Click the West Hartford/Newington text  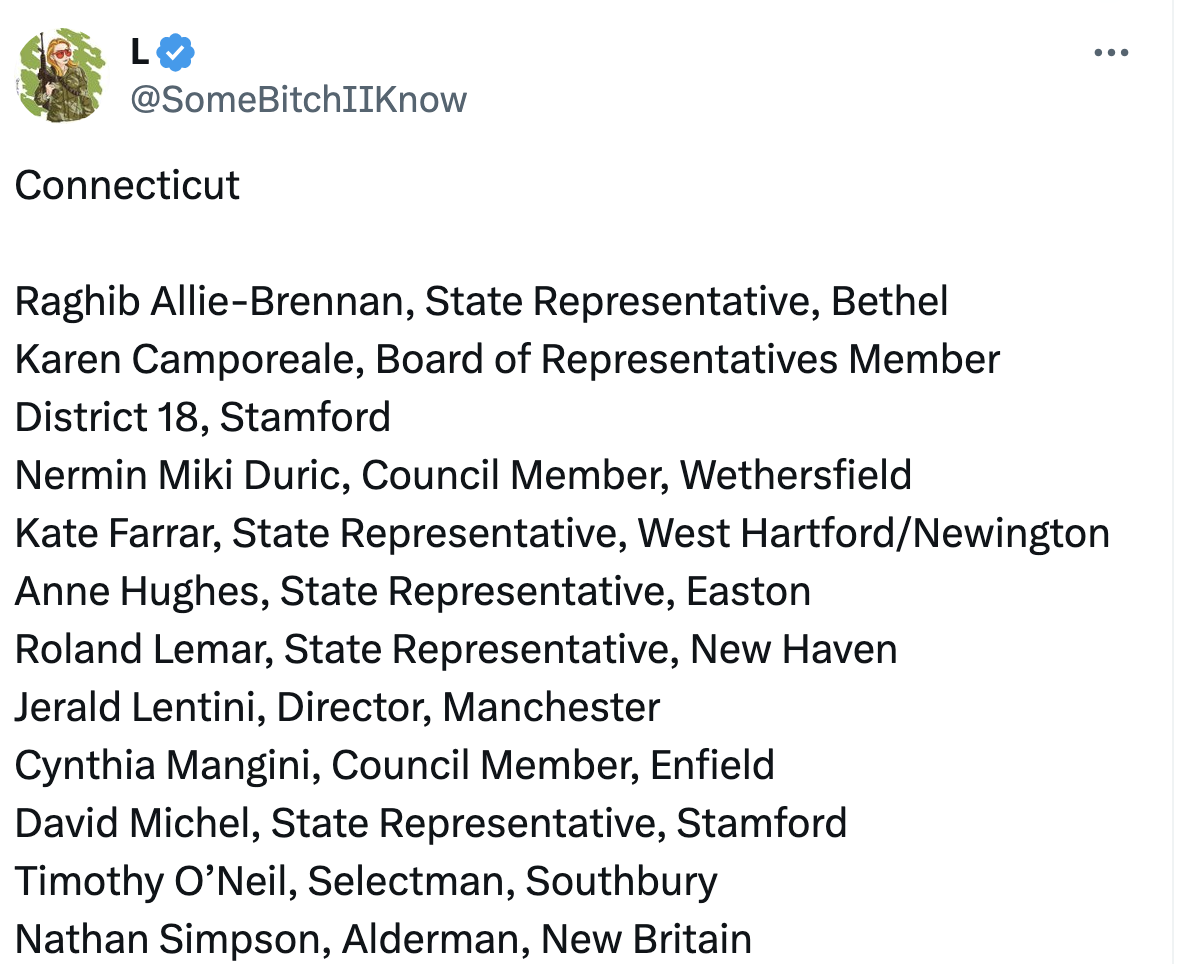click(x=874, y=534)
